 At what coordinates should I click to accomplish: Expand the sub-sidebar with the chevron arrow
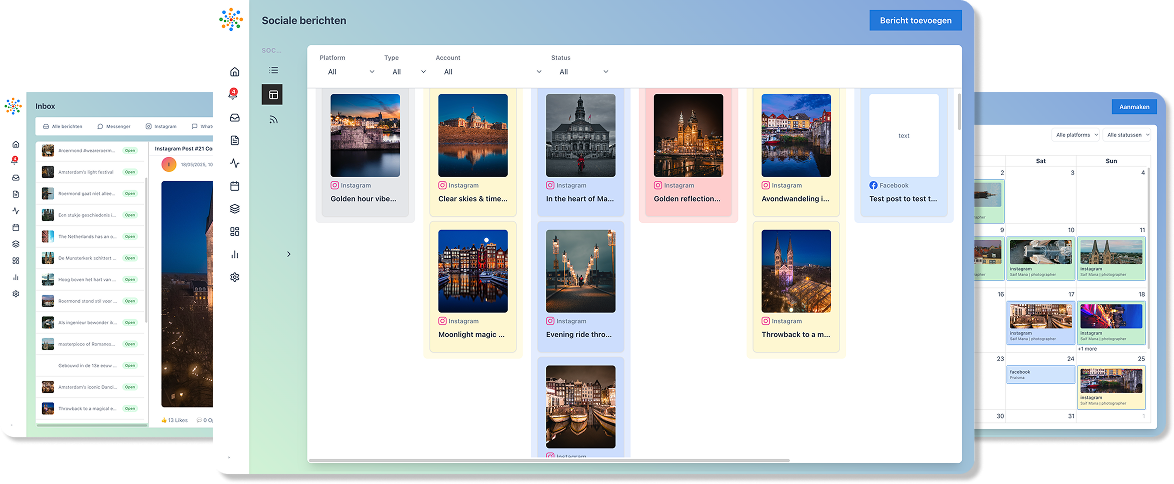pyautogui.click(x=289, y=254)
